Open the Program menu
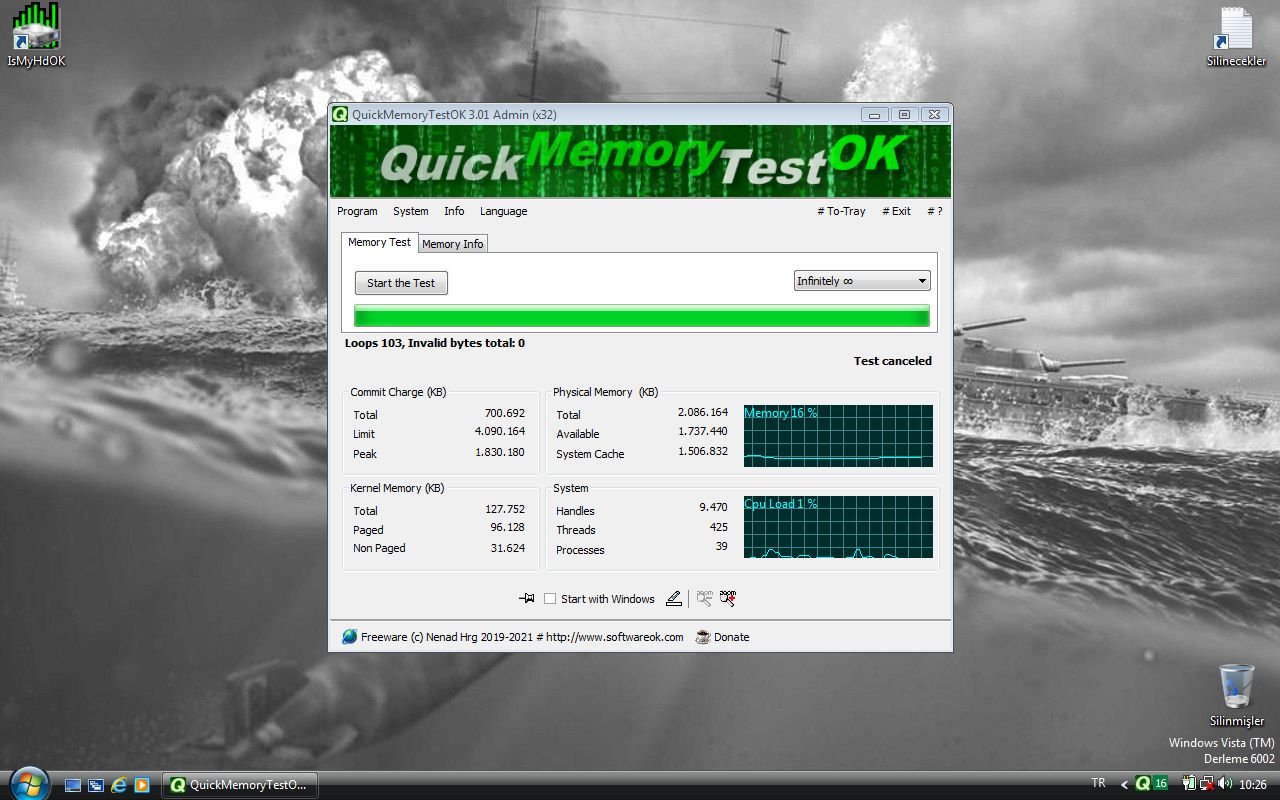The height and width of the screenshot is (800, 1280). [x=357, y=211]
